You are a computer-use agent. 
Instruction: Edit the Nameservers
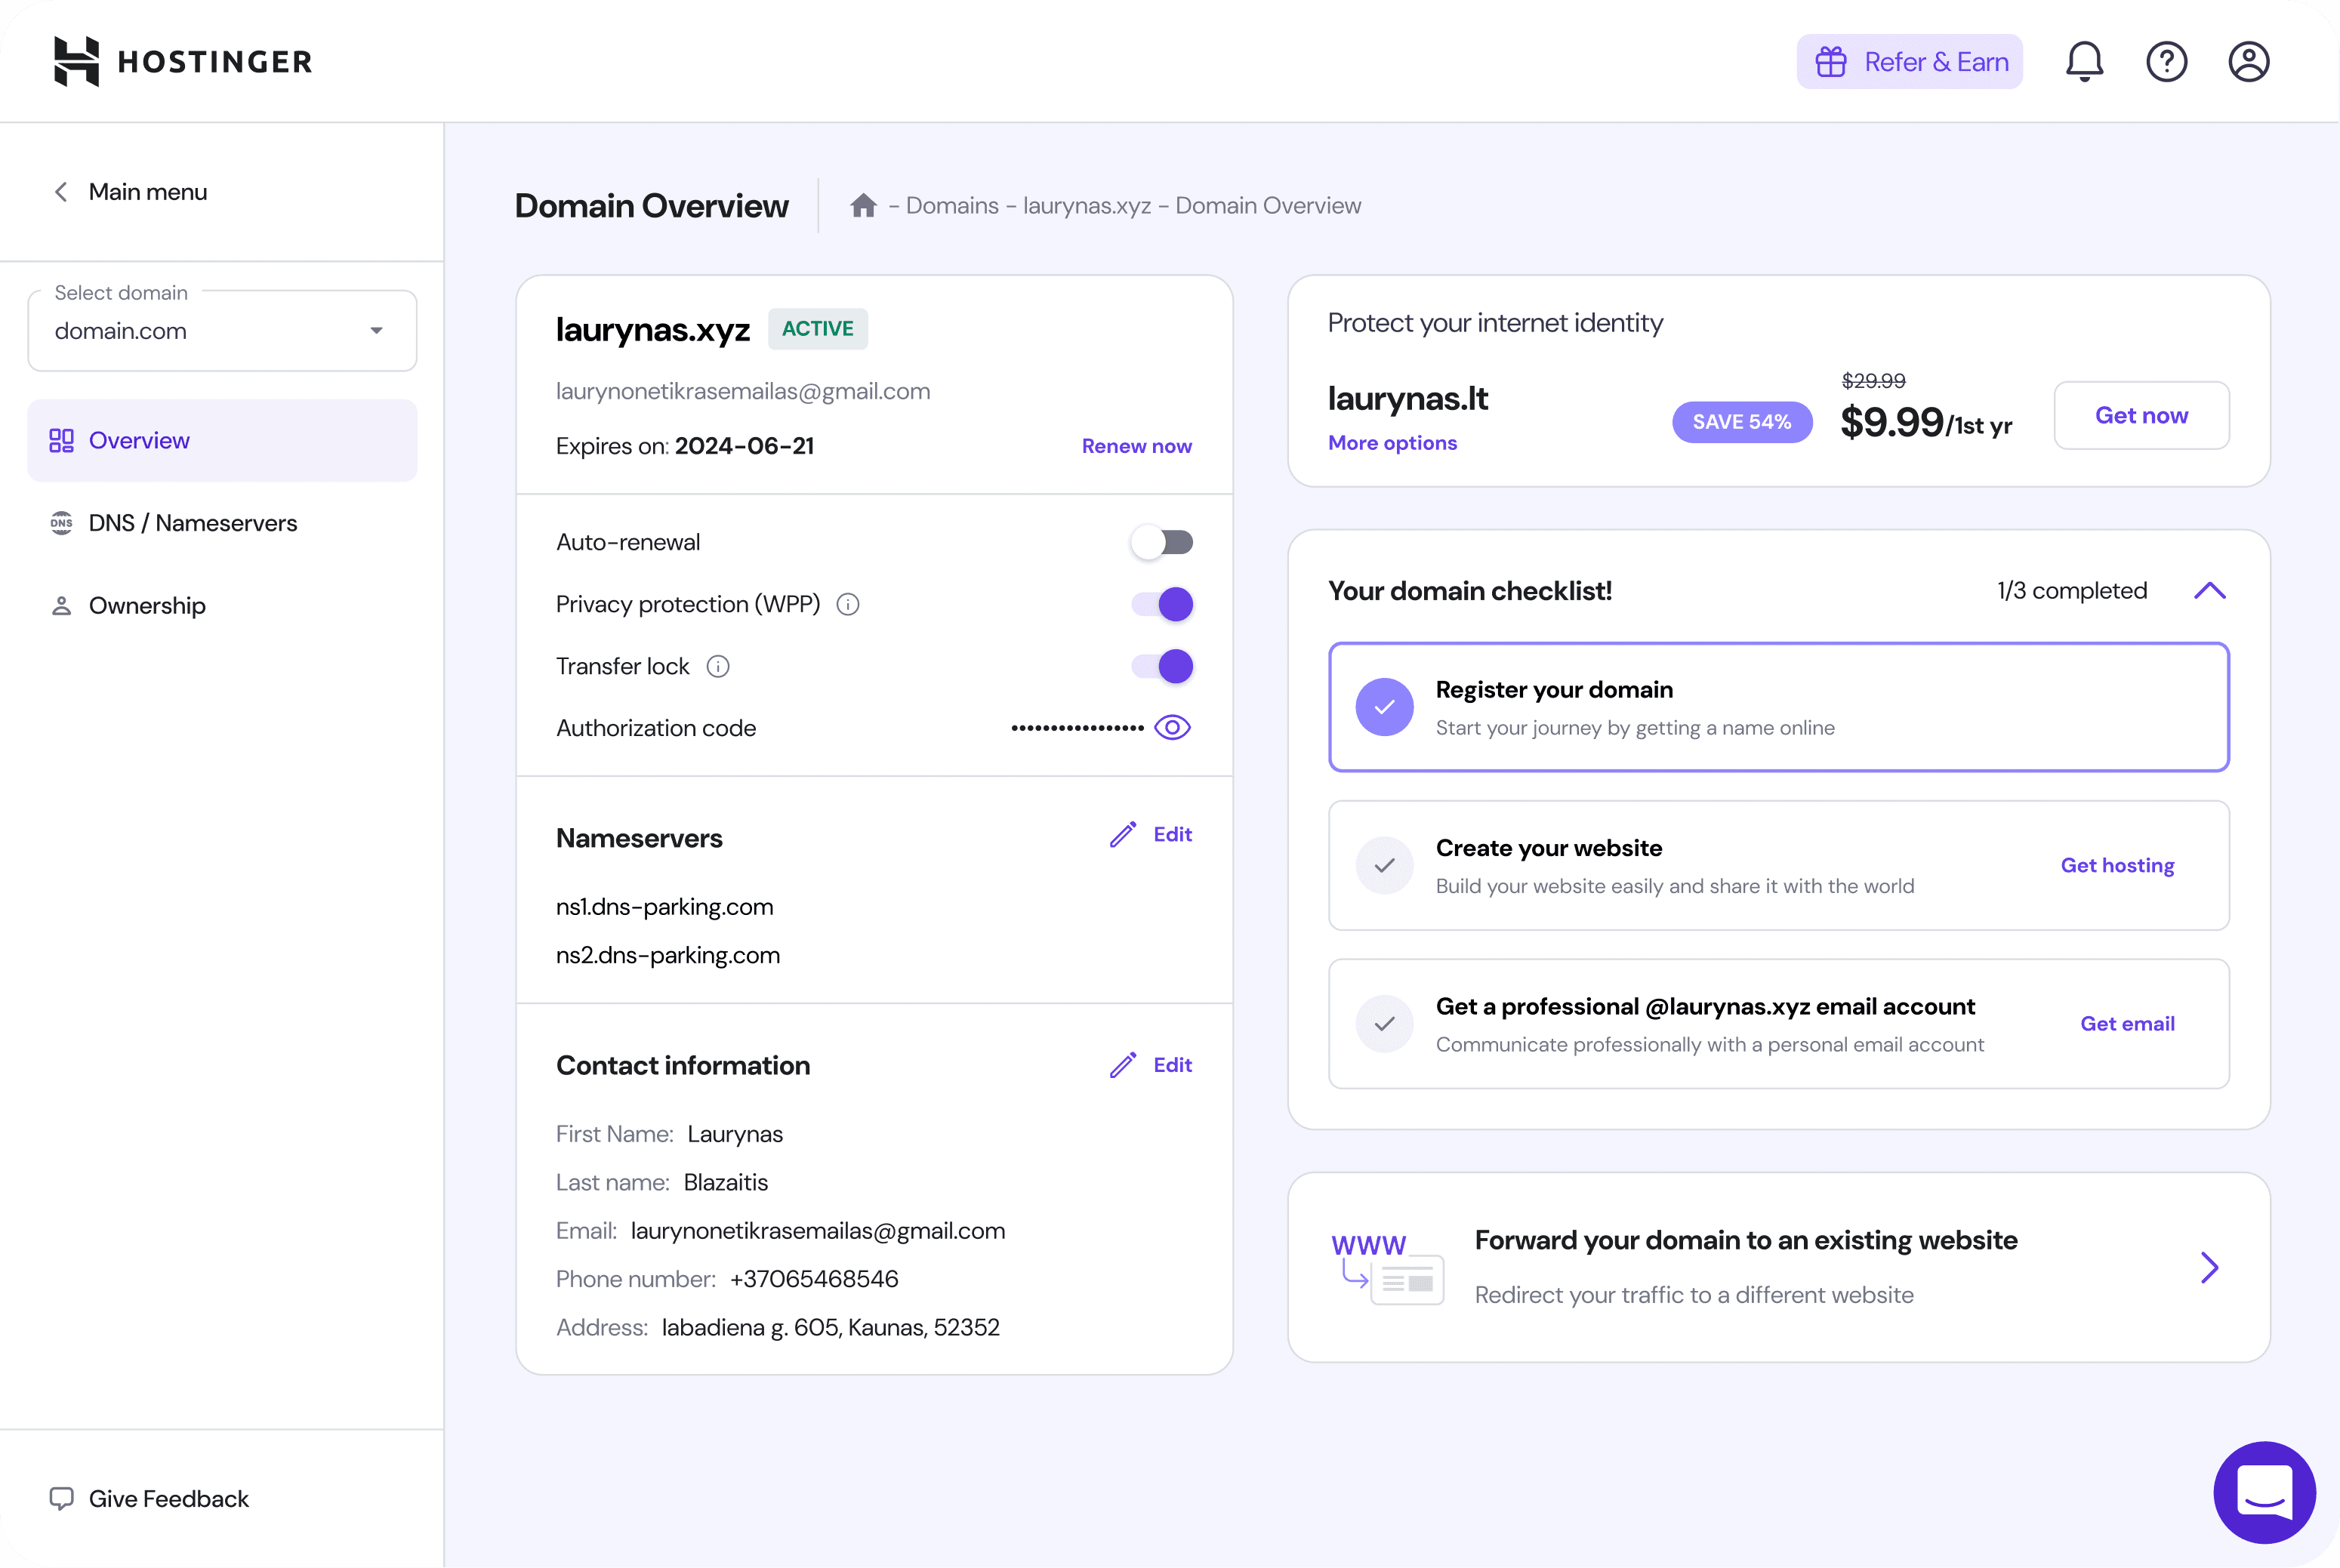1172,834
